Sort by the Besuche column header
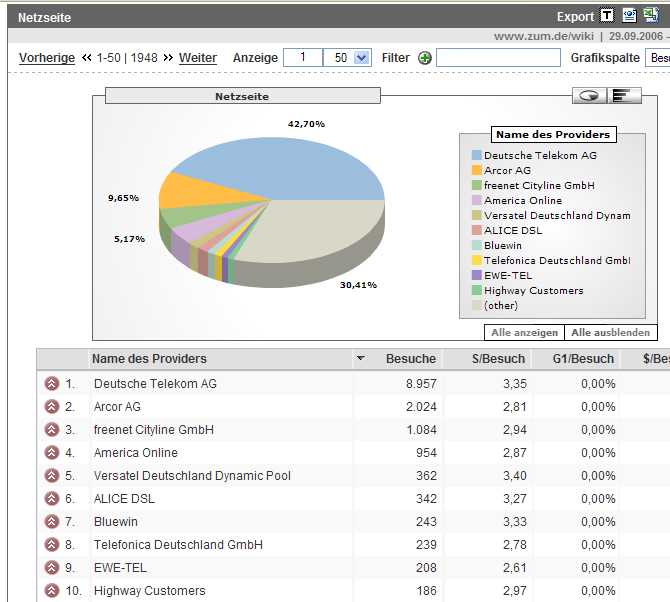The width and height of the screenshot is (670, 602). pos(411,359)
